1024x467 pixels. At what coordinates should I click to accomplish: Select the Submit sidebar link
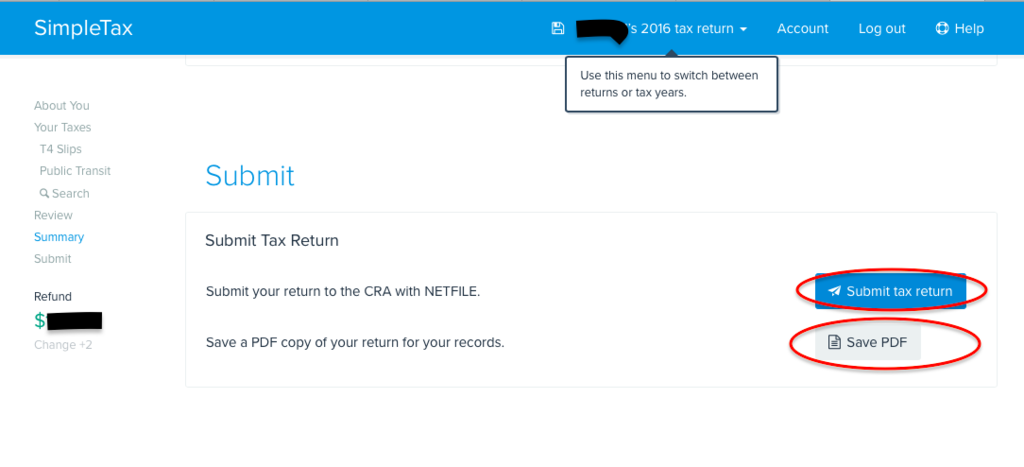[52, 259]
